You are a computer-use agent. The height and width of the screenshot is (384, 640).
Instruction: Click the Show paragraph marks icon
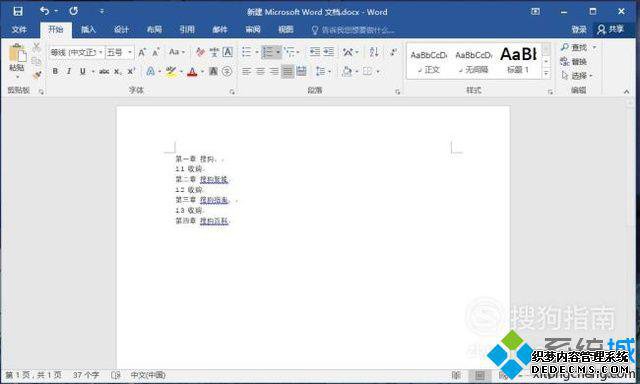coord(394,52)
